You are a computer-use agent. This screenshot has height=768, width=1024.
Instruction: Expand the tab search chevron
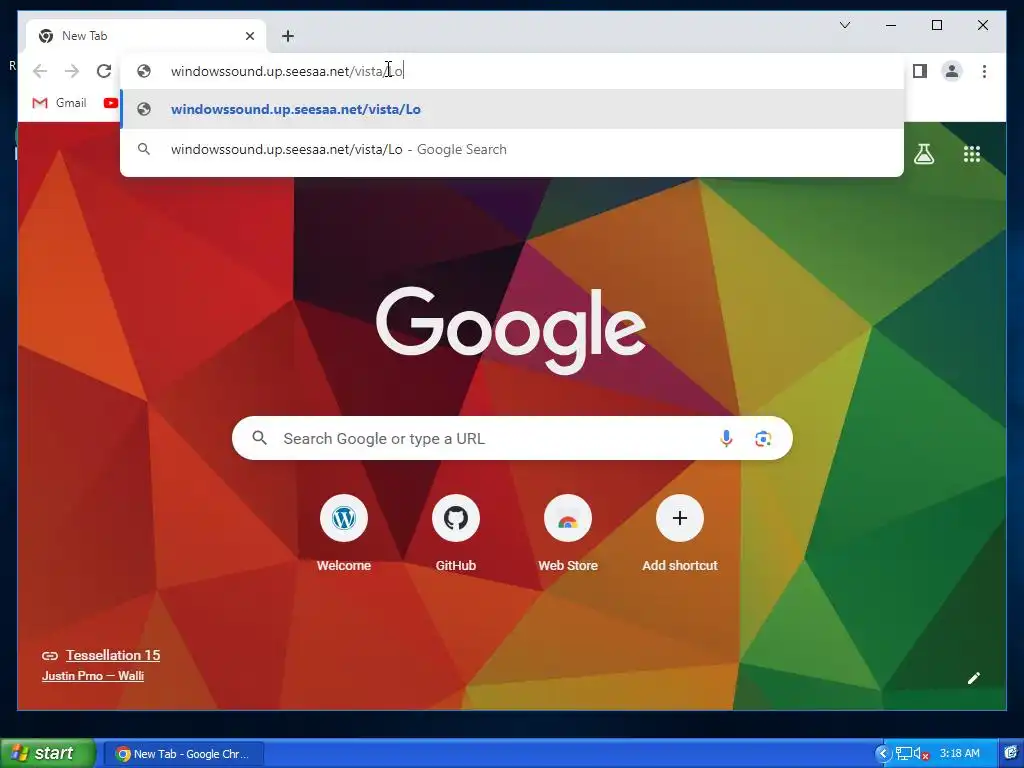(844, 25)
